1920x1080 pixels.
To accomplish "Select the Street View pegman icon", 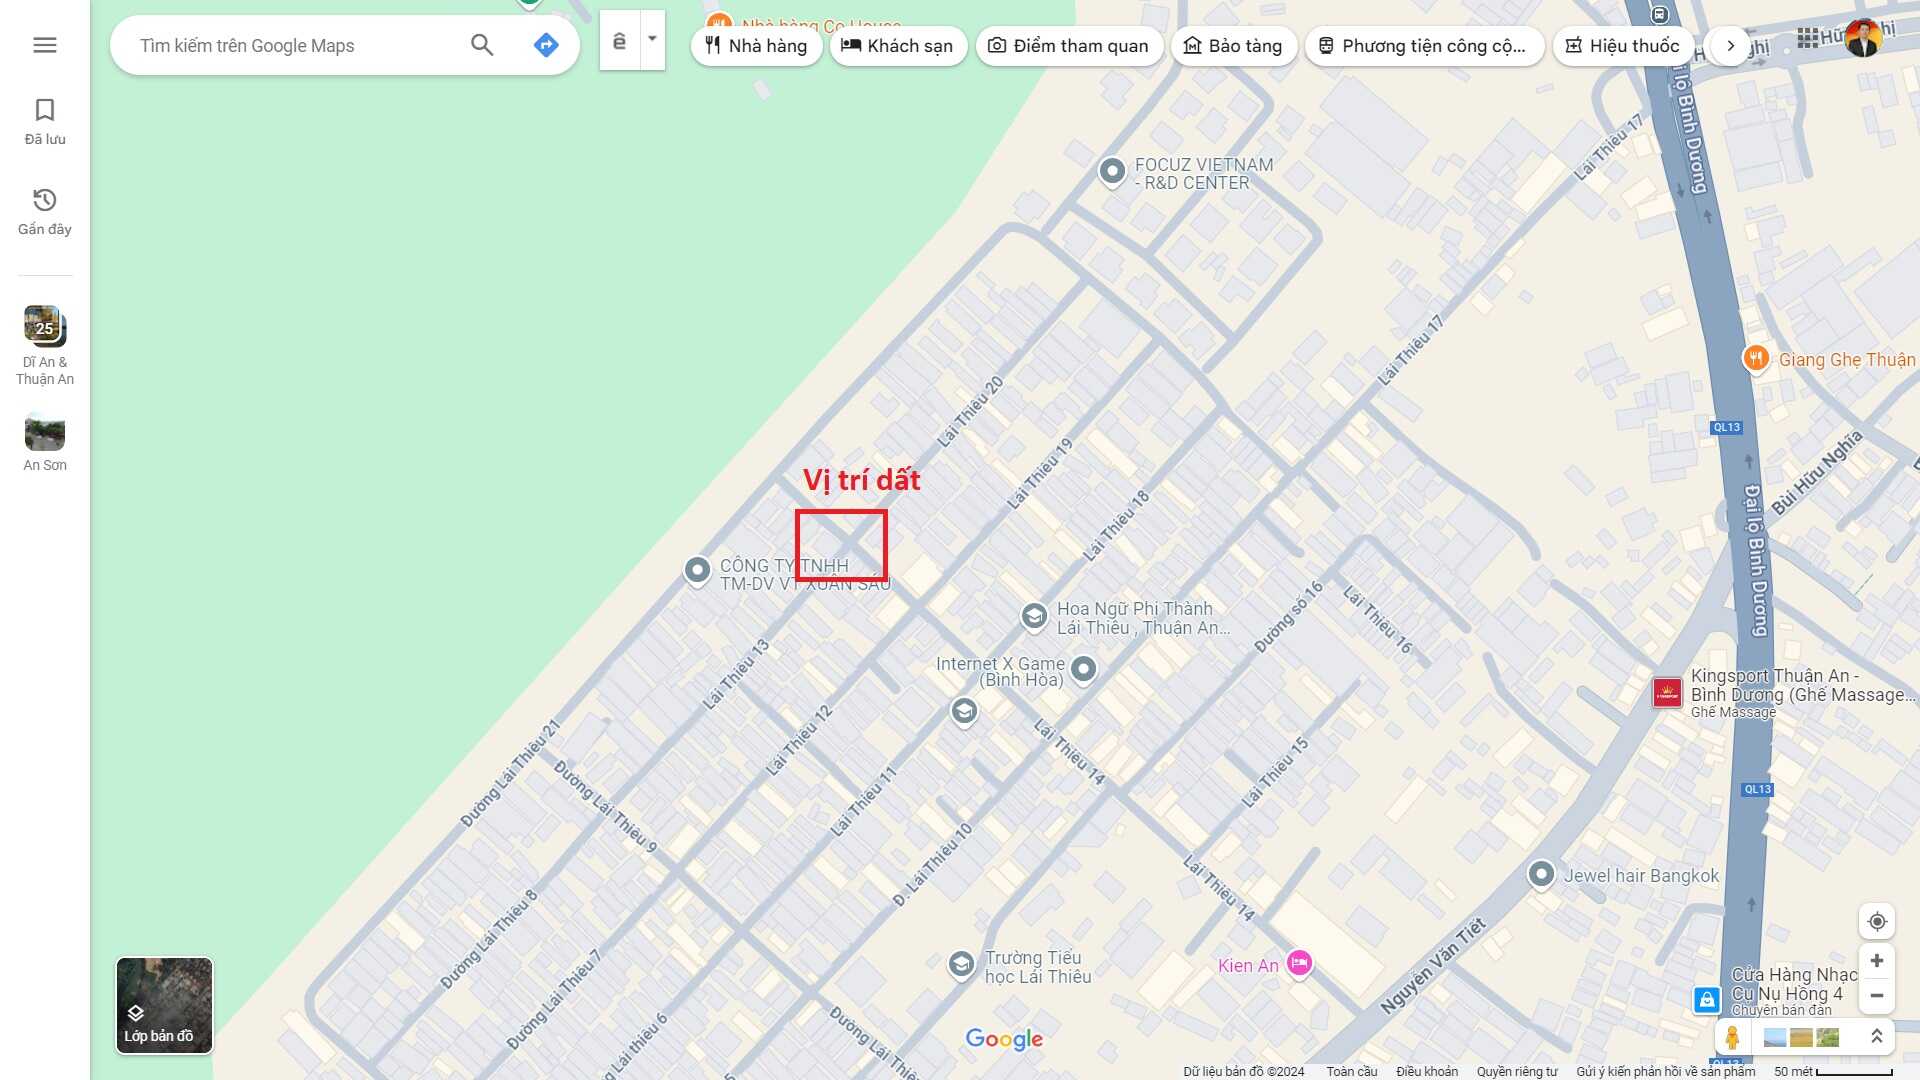I will click(x=1733, y=1037).
